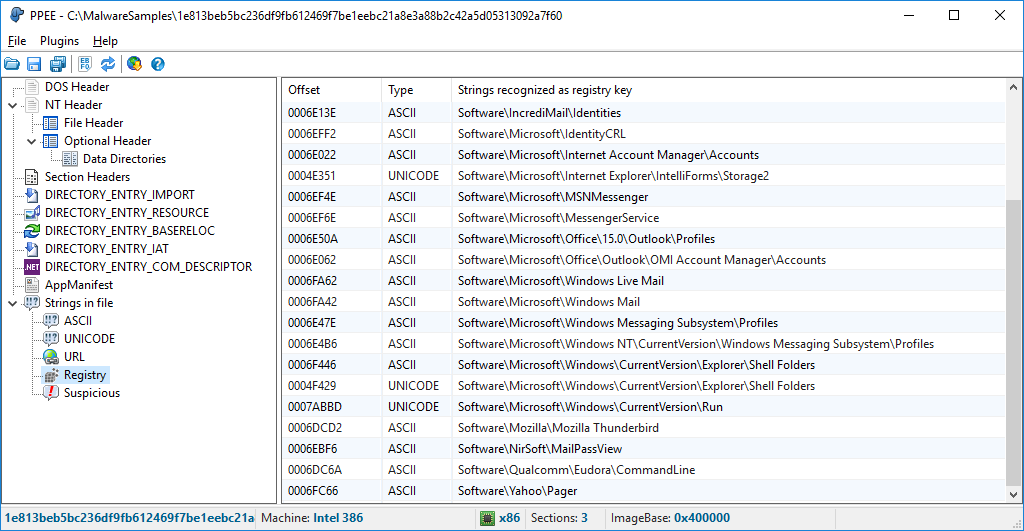Select Optional Header in the tree

click(108, 140)
